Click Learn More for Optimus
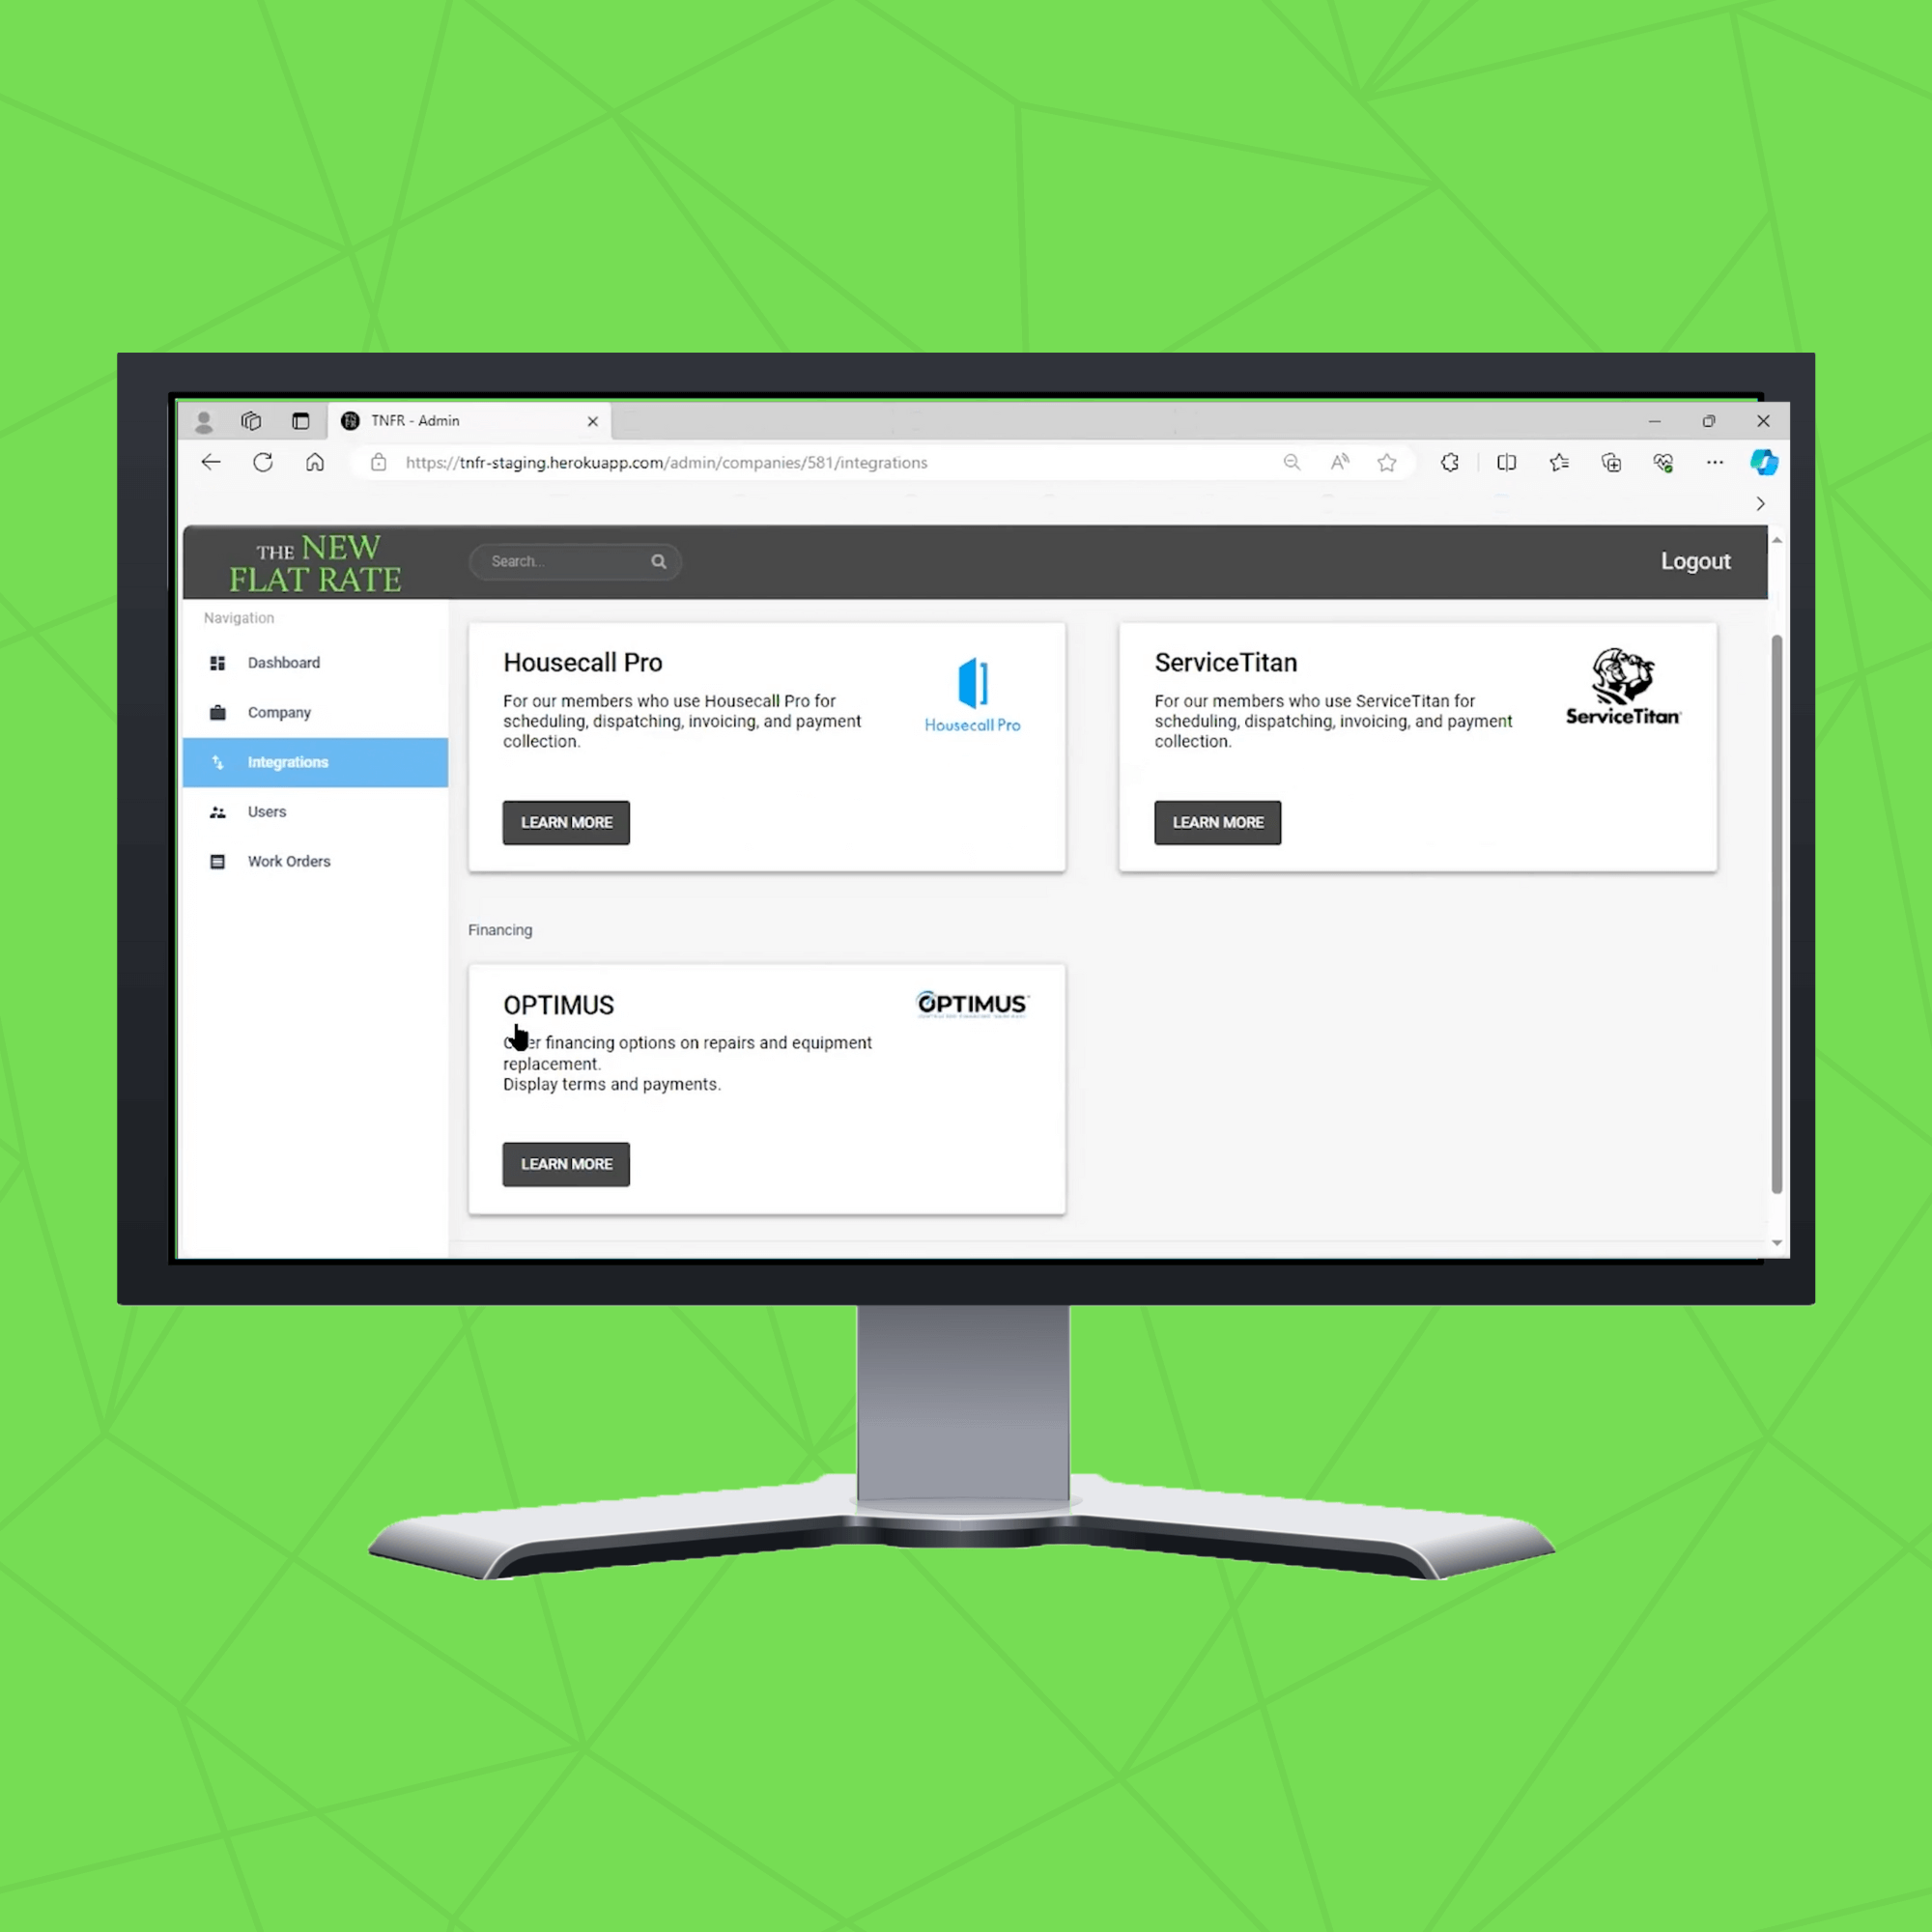The image size is (1932, 1932). 566,1164
